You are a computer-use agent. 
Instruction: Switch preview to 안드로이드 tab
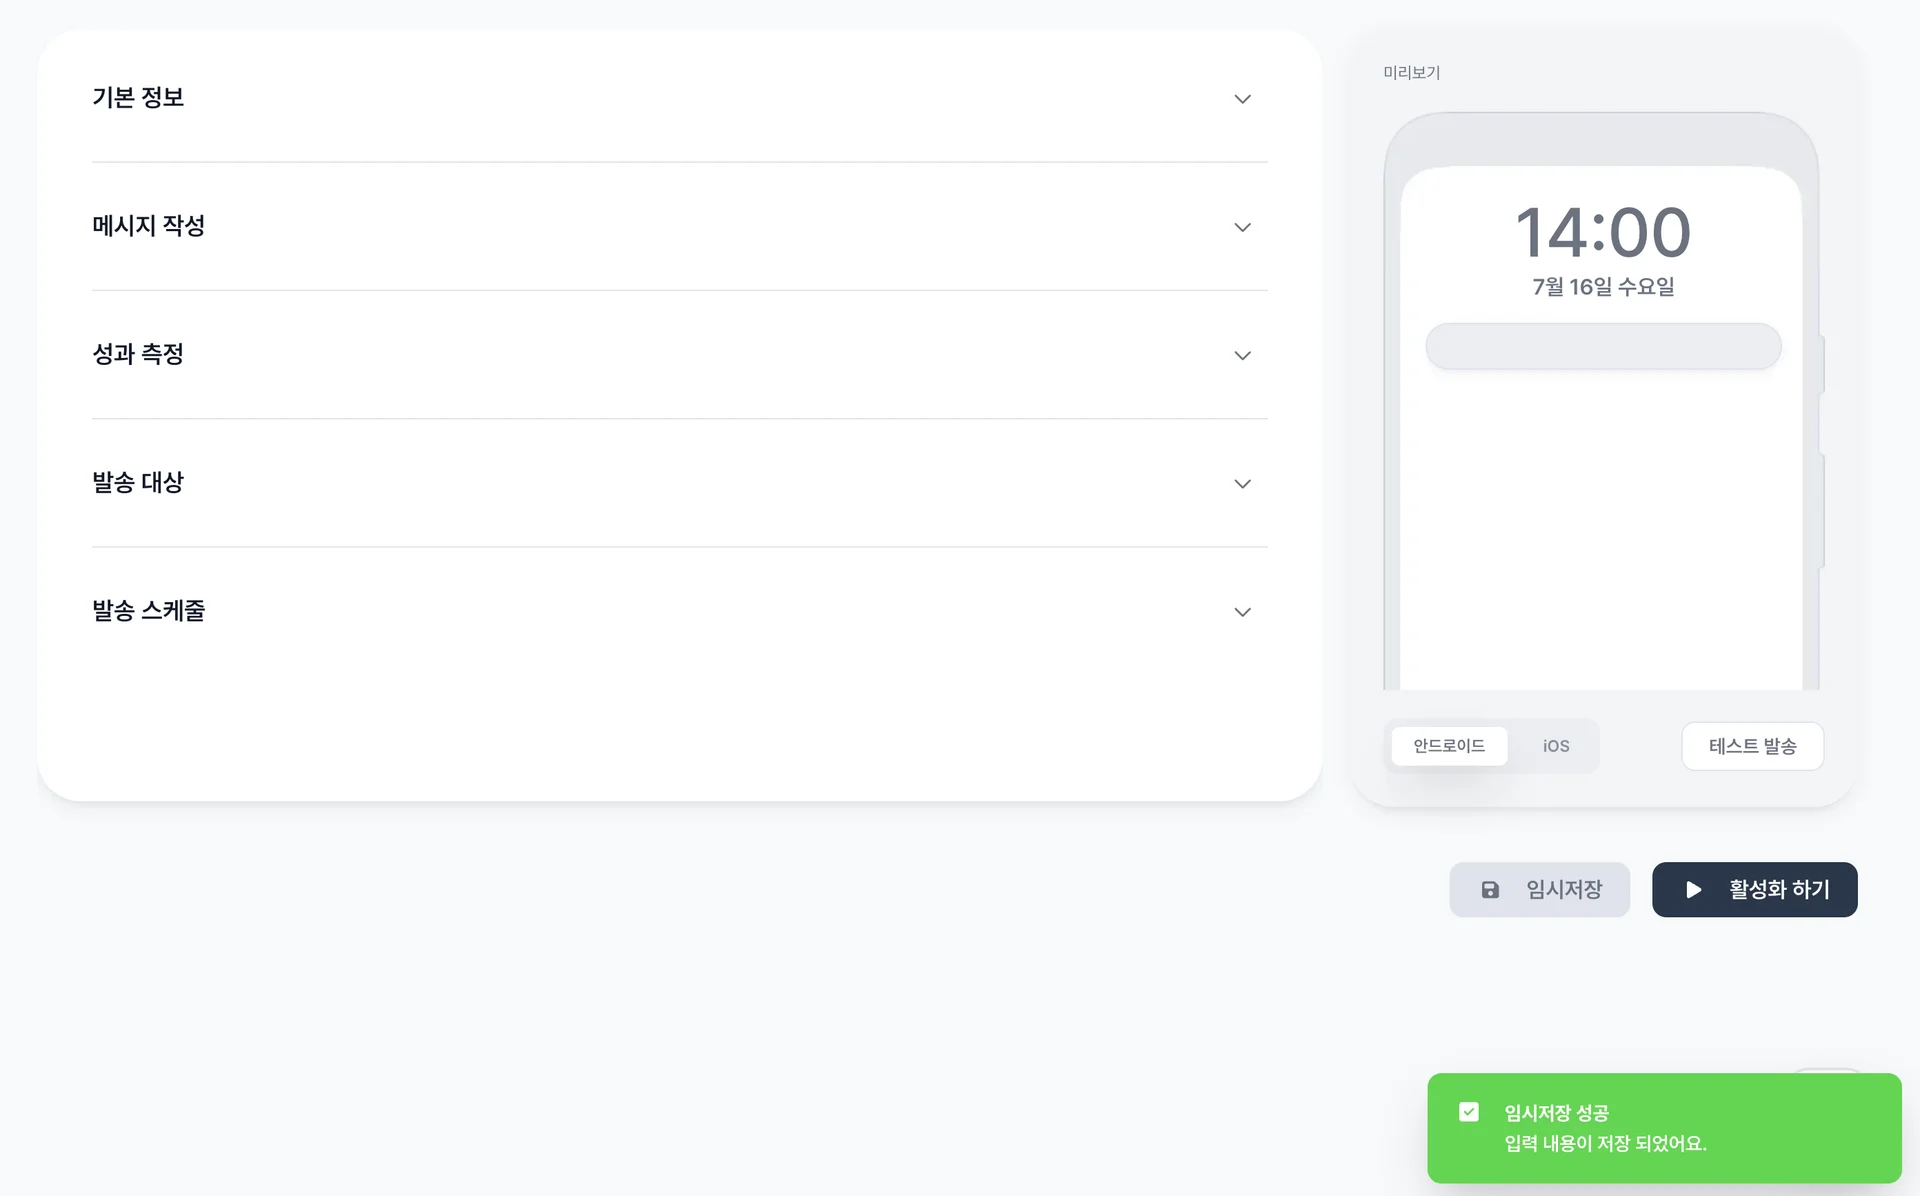[x=1449, y=746]
